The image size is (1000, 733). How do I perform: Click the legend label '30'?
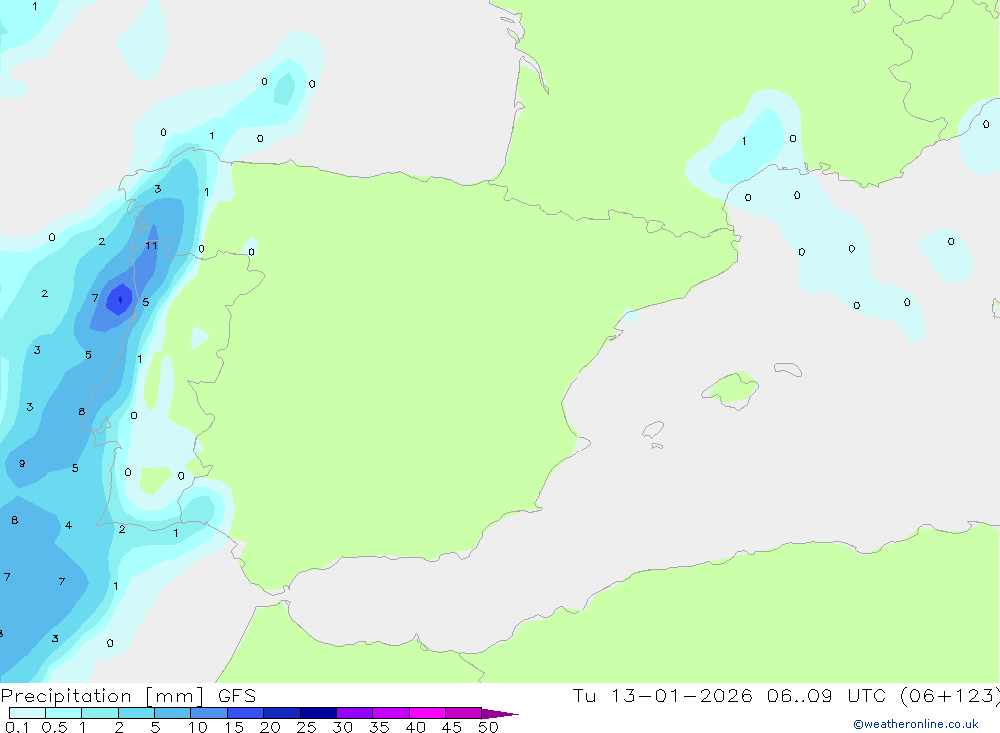pyautogui.click(x=342, y=727)
